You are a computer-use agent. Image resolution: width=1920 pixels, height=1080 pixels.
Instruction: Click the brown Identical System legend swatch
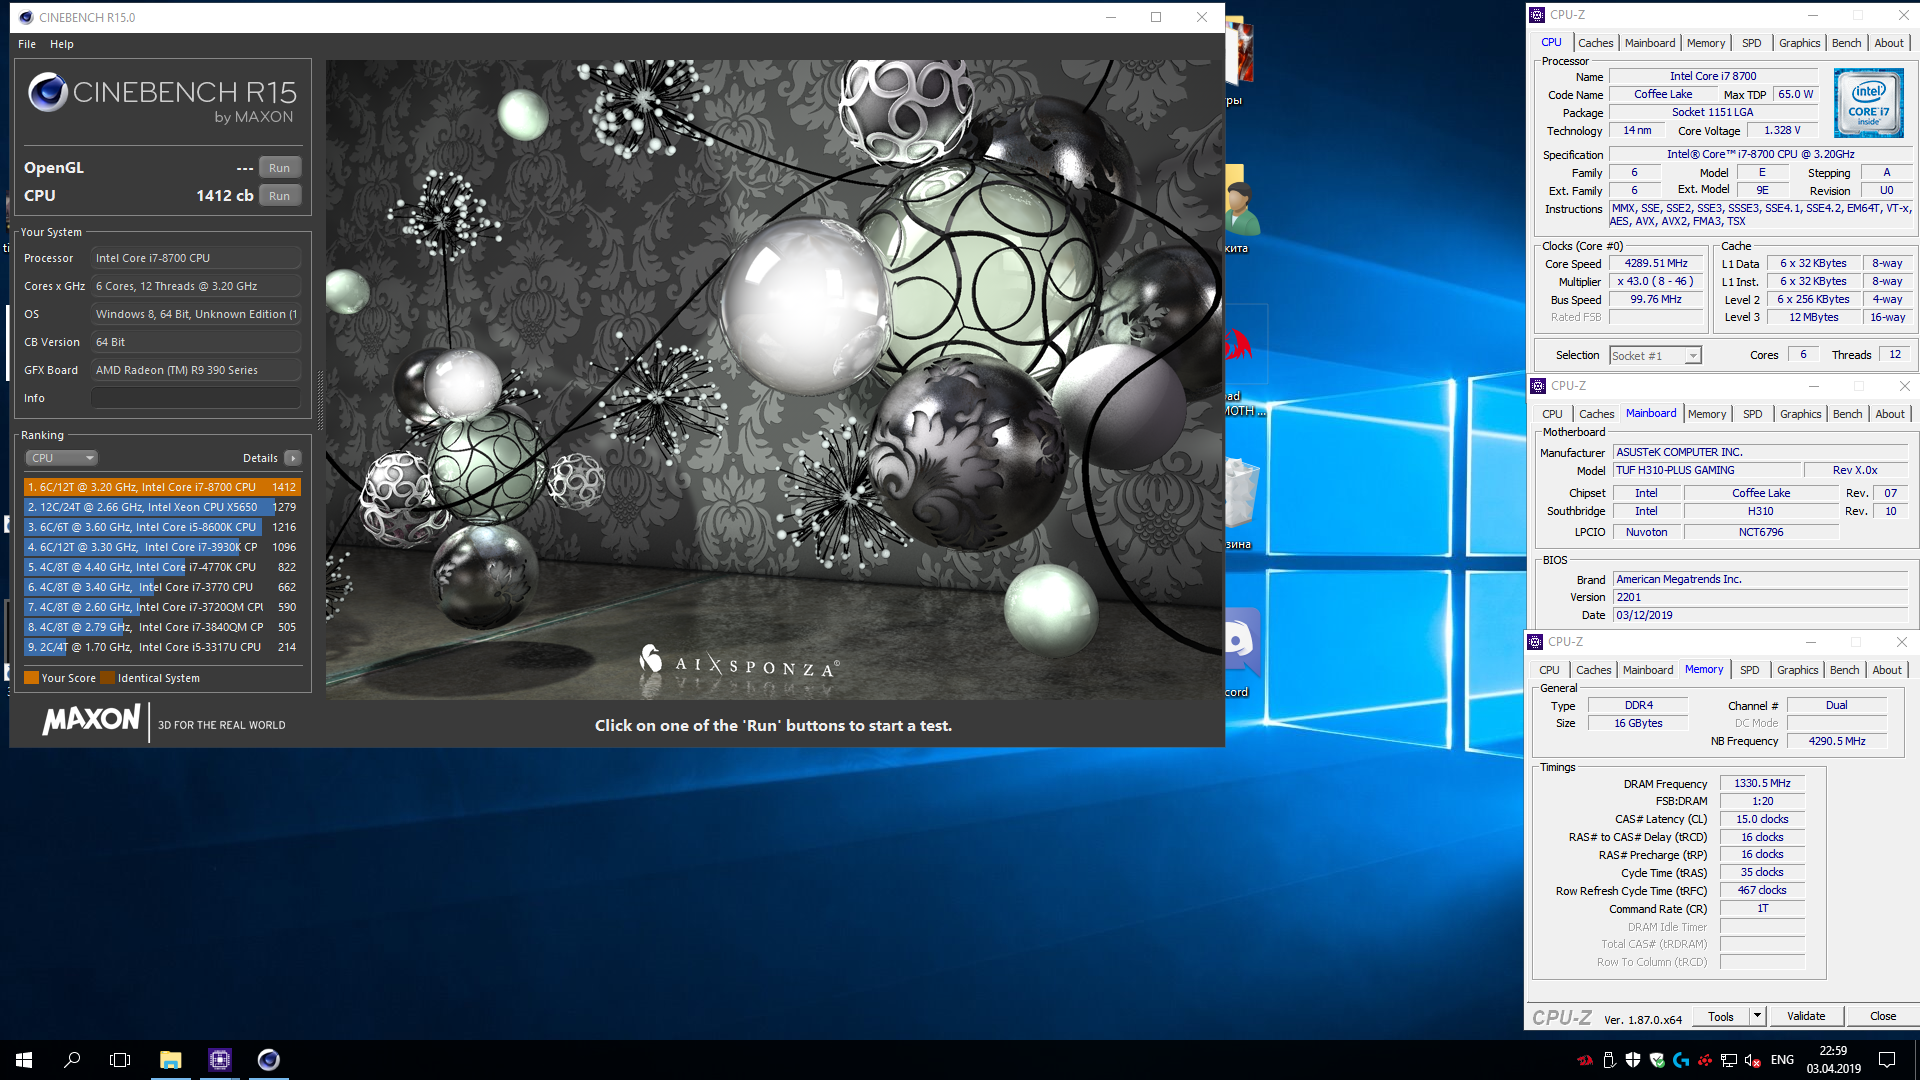click(107, 678)
